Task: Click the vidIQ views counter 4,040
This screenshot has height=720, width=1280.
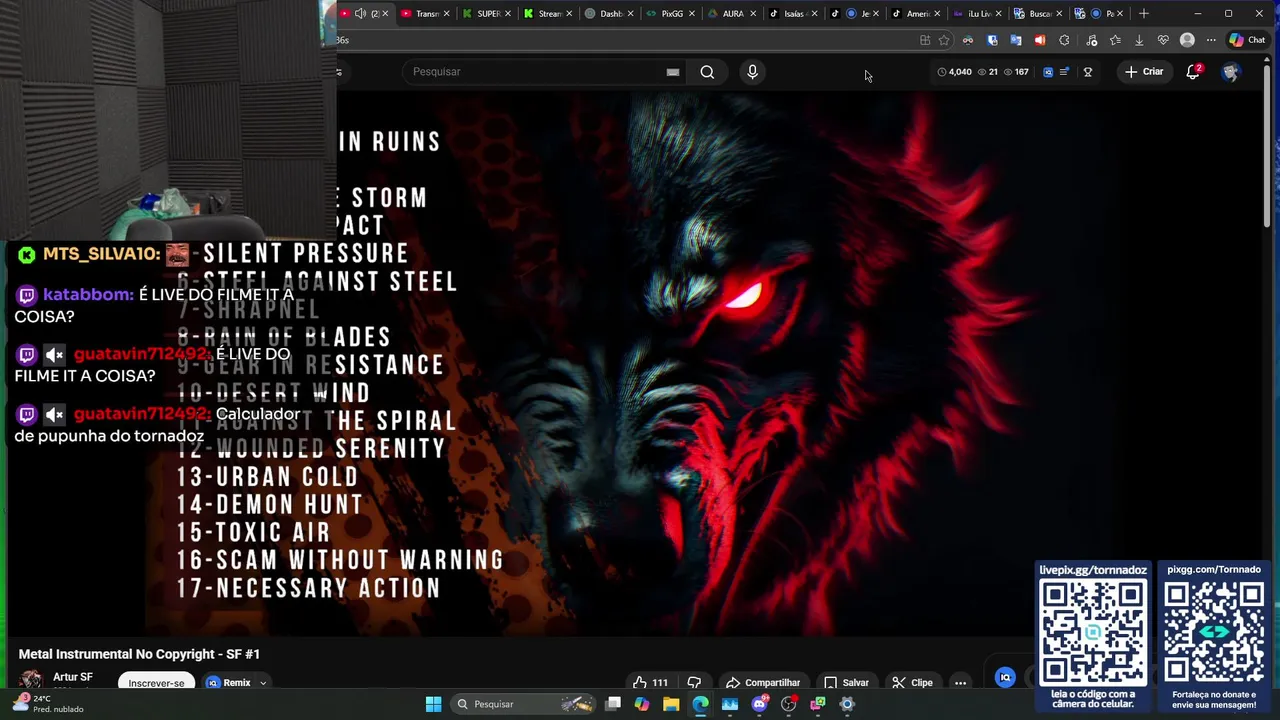Action: point(955,72)
